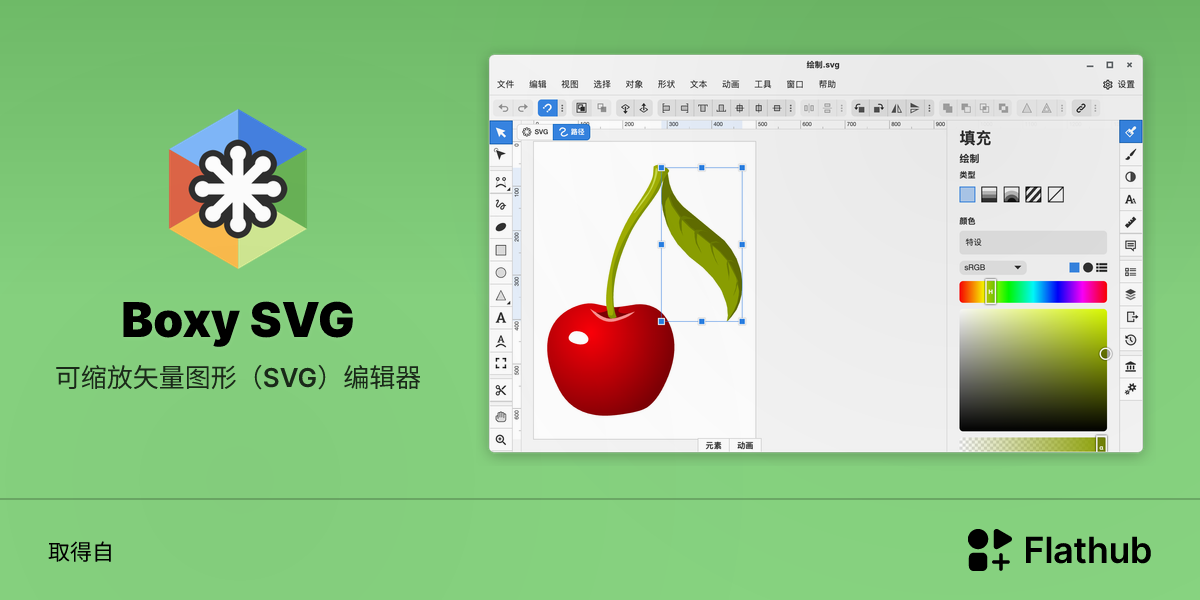Pick the Rectangle shape tool
1200x600 pixels.
click(x=501, y=250)
